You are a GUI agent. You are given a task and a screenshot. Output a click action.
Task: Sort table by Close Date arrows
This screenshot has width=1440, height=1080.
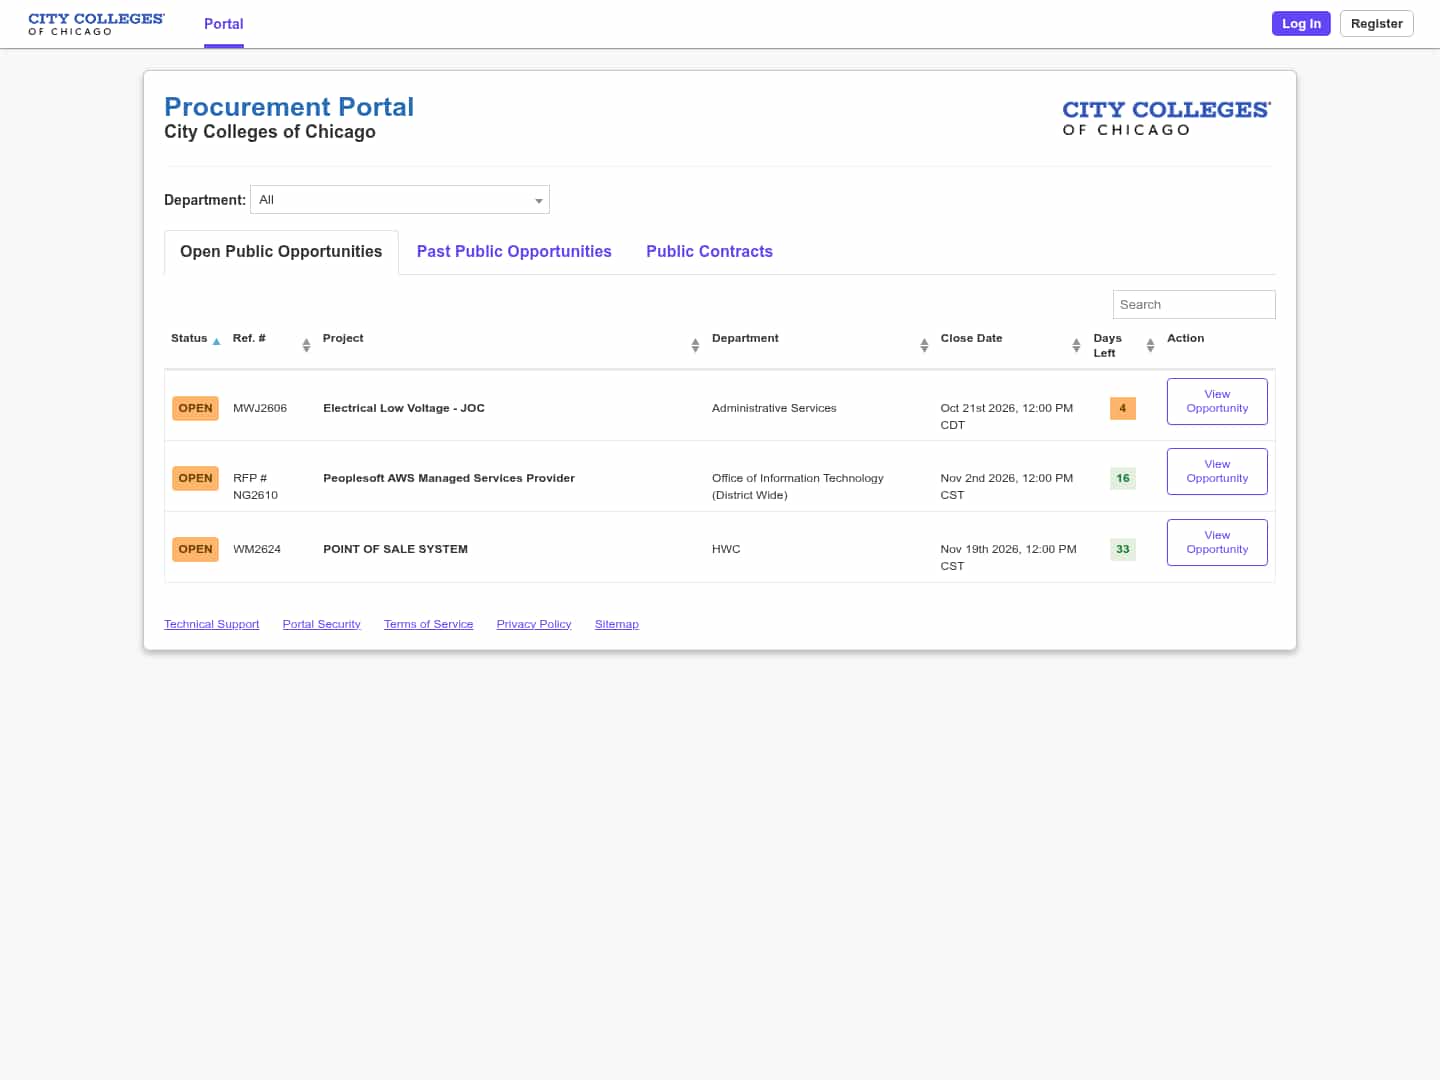pos(1076,345)
